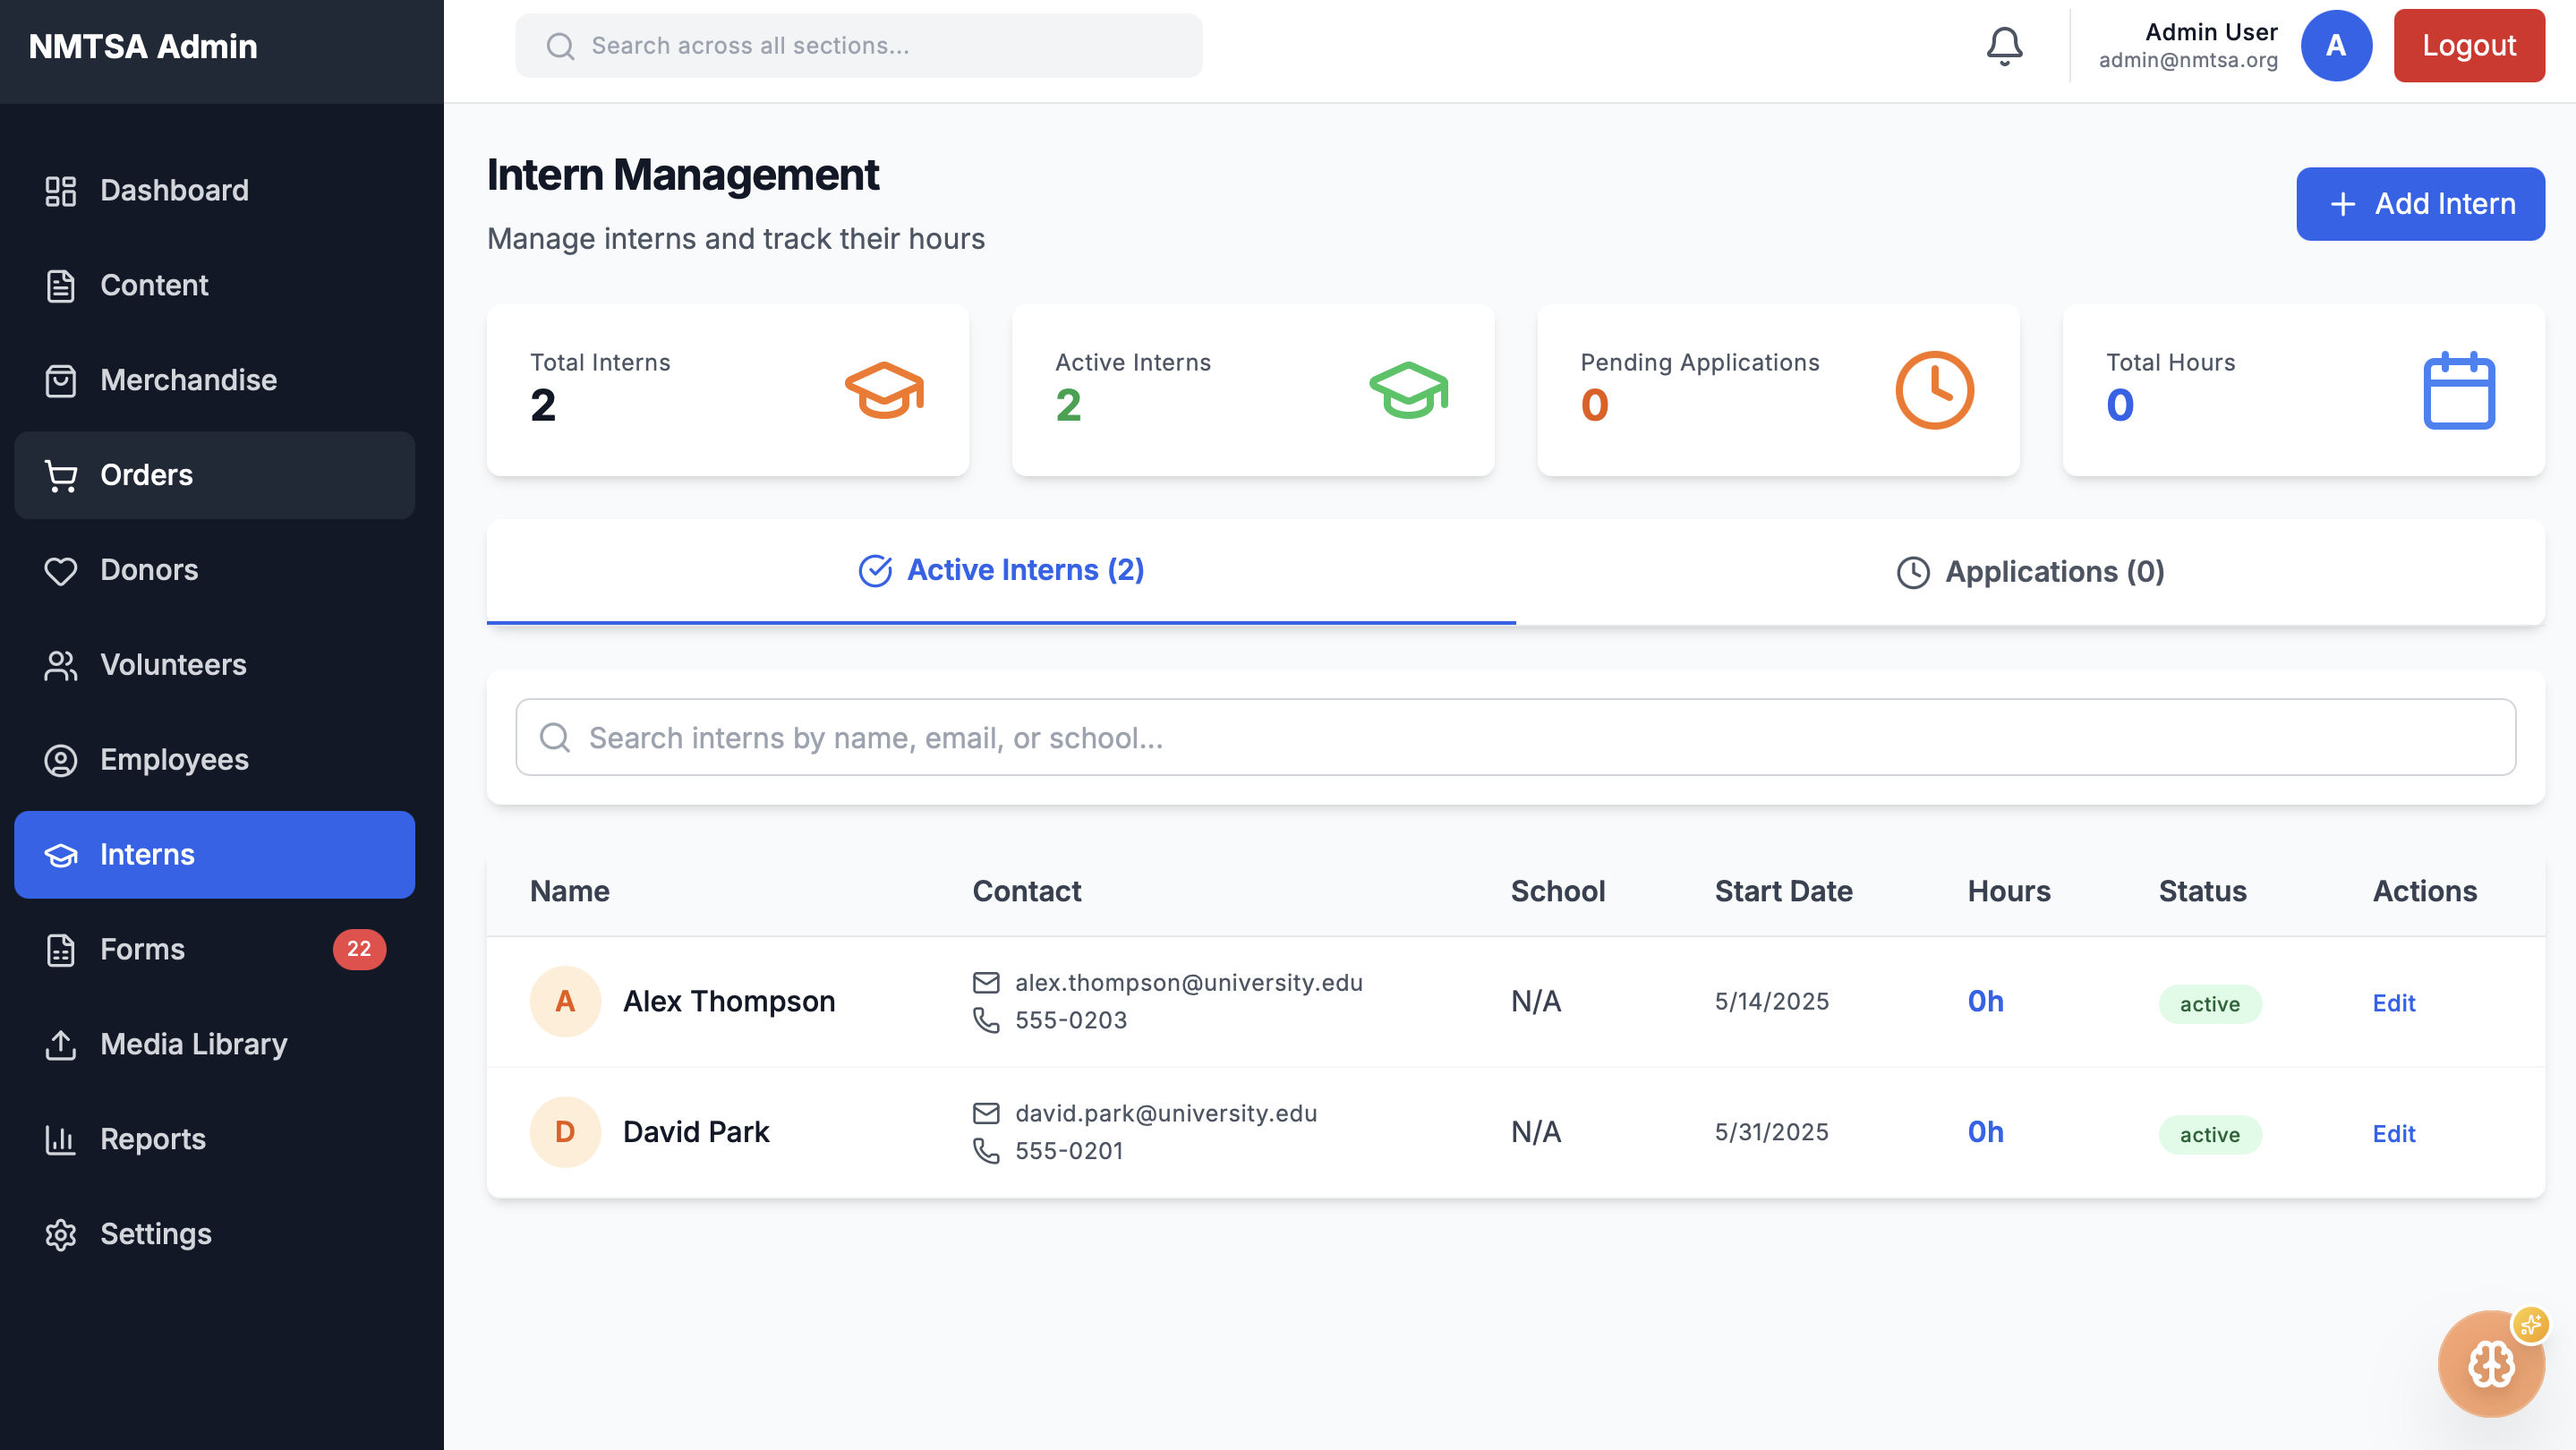Click the notification bell icon
This screenshot has width=2576, height=1450.
tap(2004, 46)
